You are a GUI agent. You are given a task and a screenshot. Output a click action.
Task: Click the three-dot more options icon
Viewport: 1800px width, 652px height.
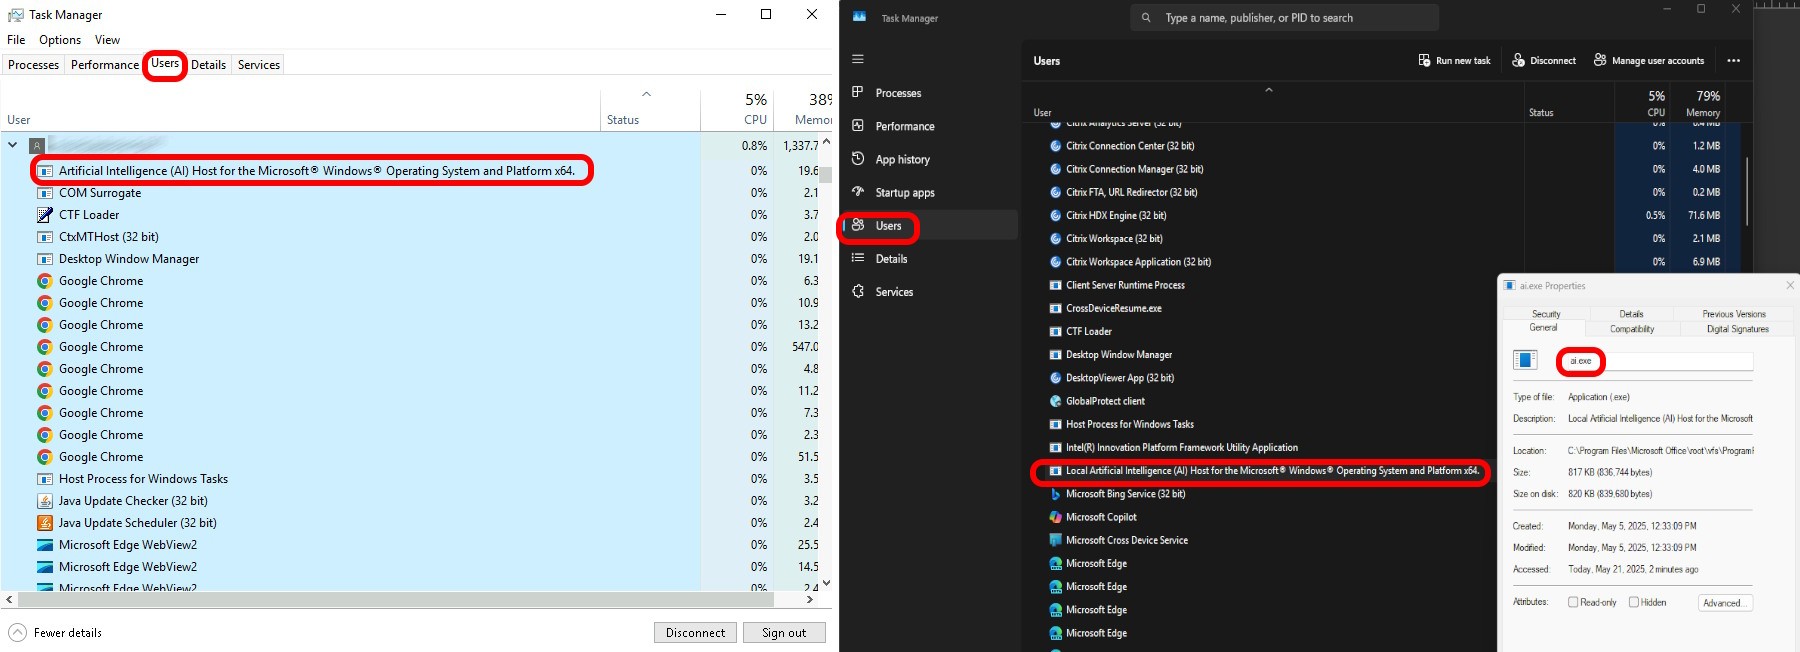click(1733, 61)
